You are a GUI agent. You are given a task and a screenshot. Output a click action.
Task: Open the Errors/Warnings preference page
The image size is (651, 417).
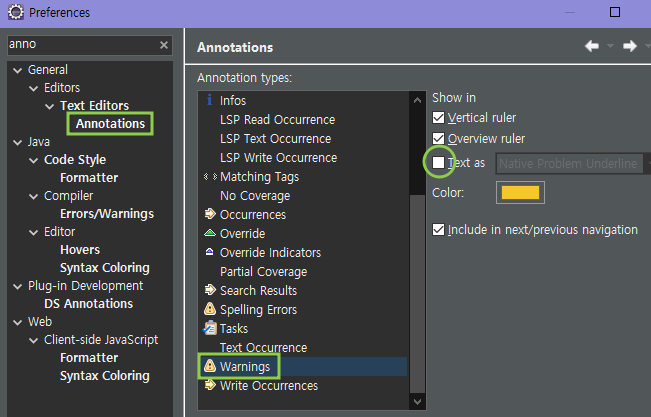click(106, 214)
